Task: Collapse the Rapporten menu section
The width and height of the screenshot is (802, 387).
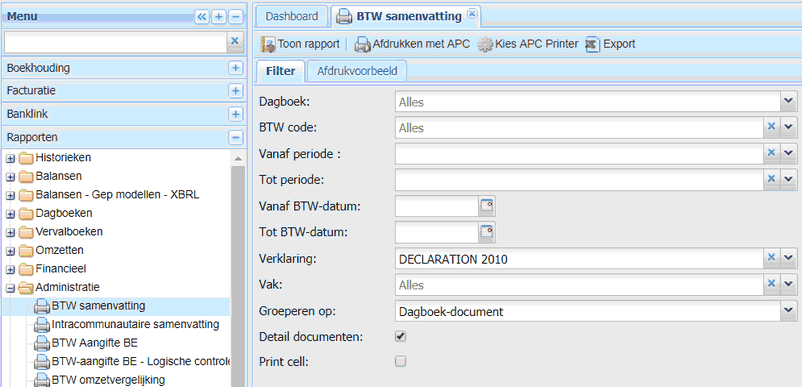Action: tap(235, 137)
